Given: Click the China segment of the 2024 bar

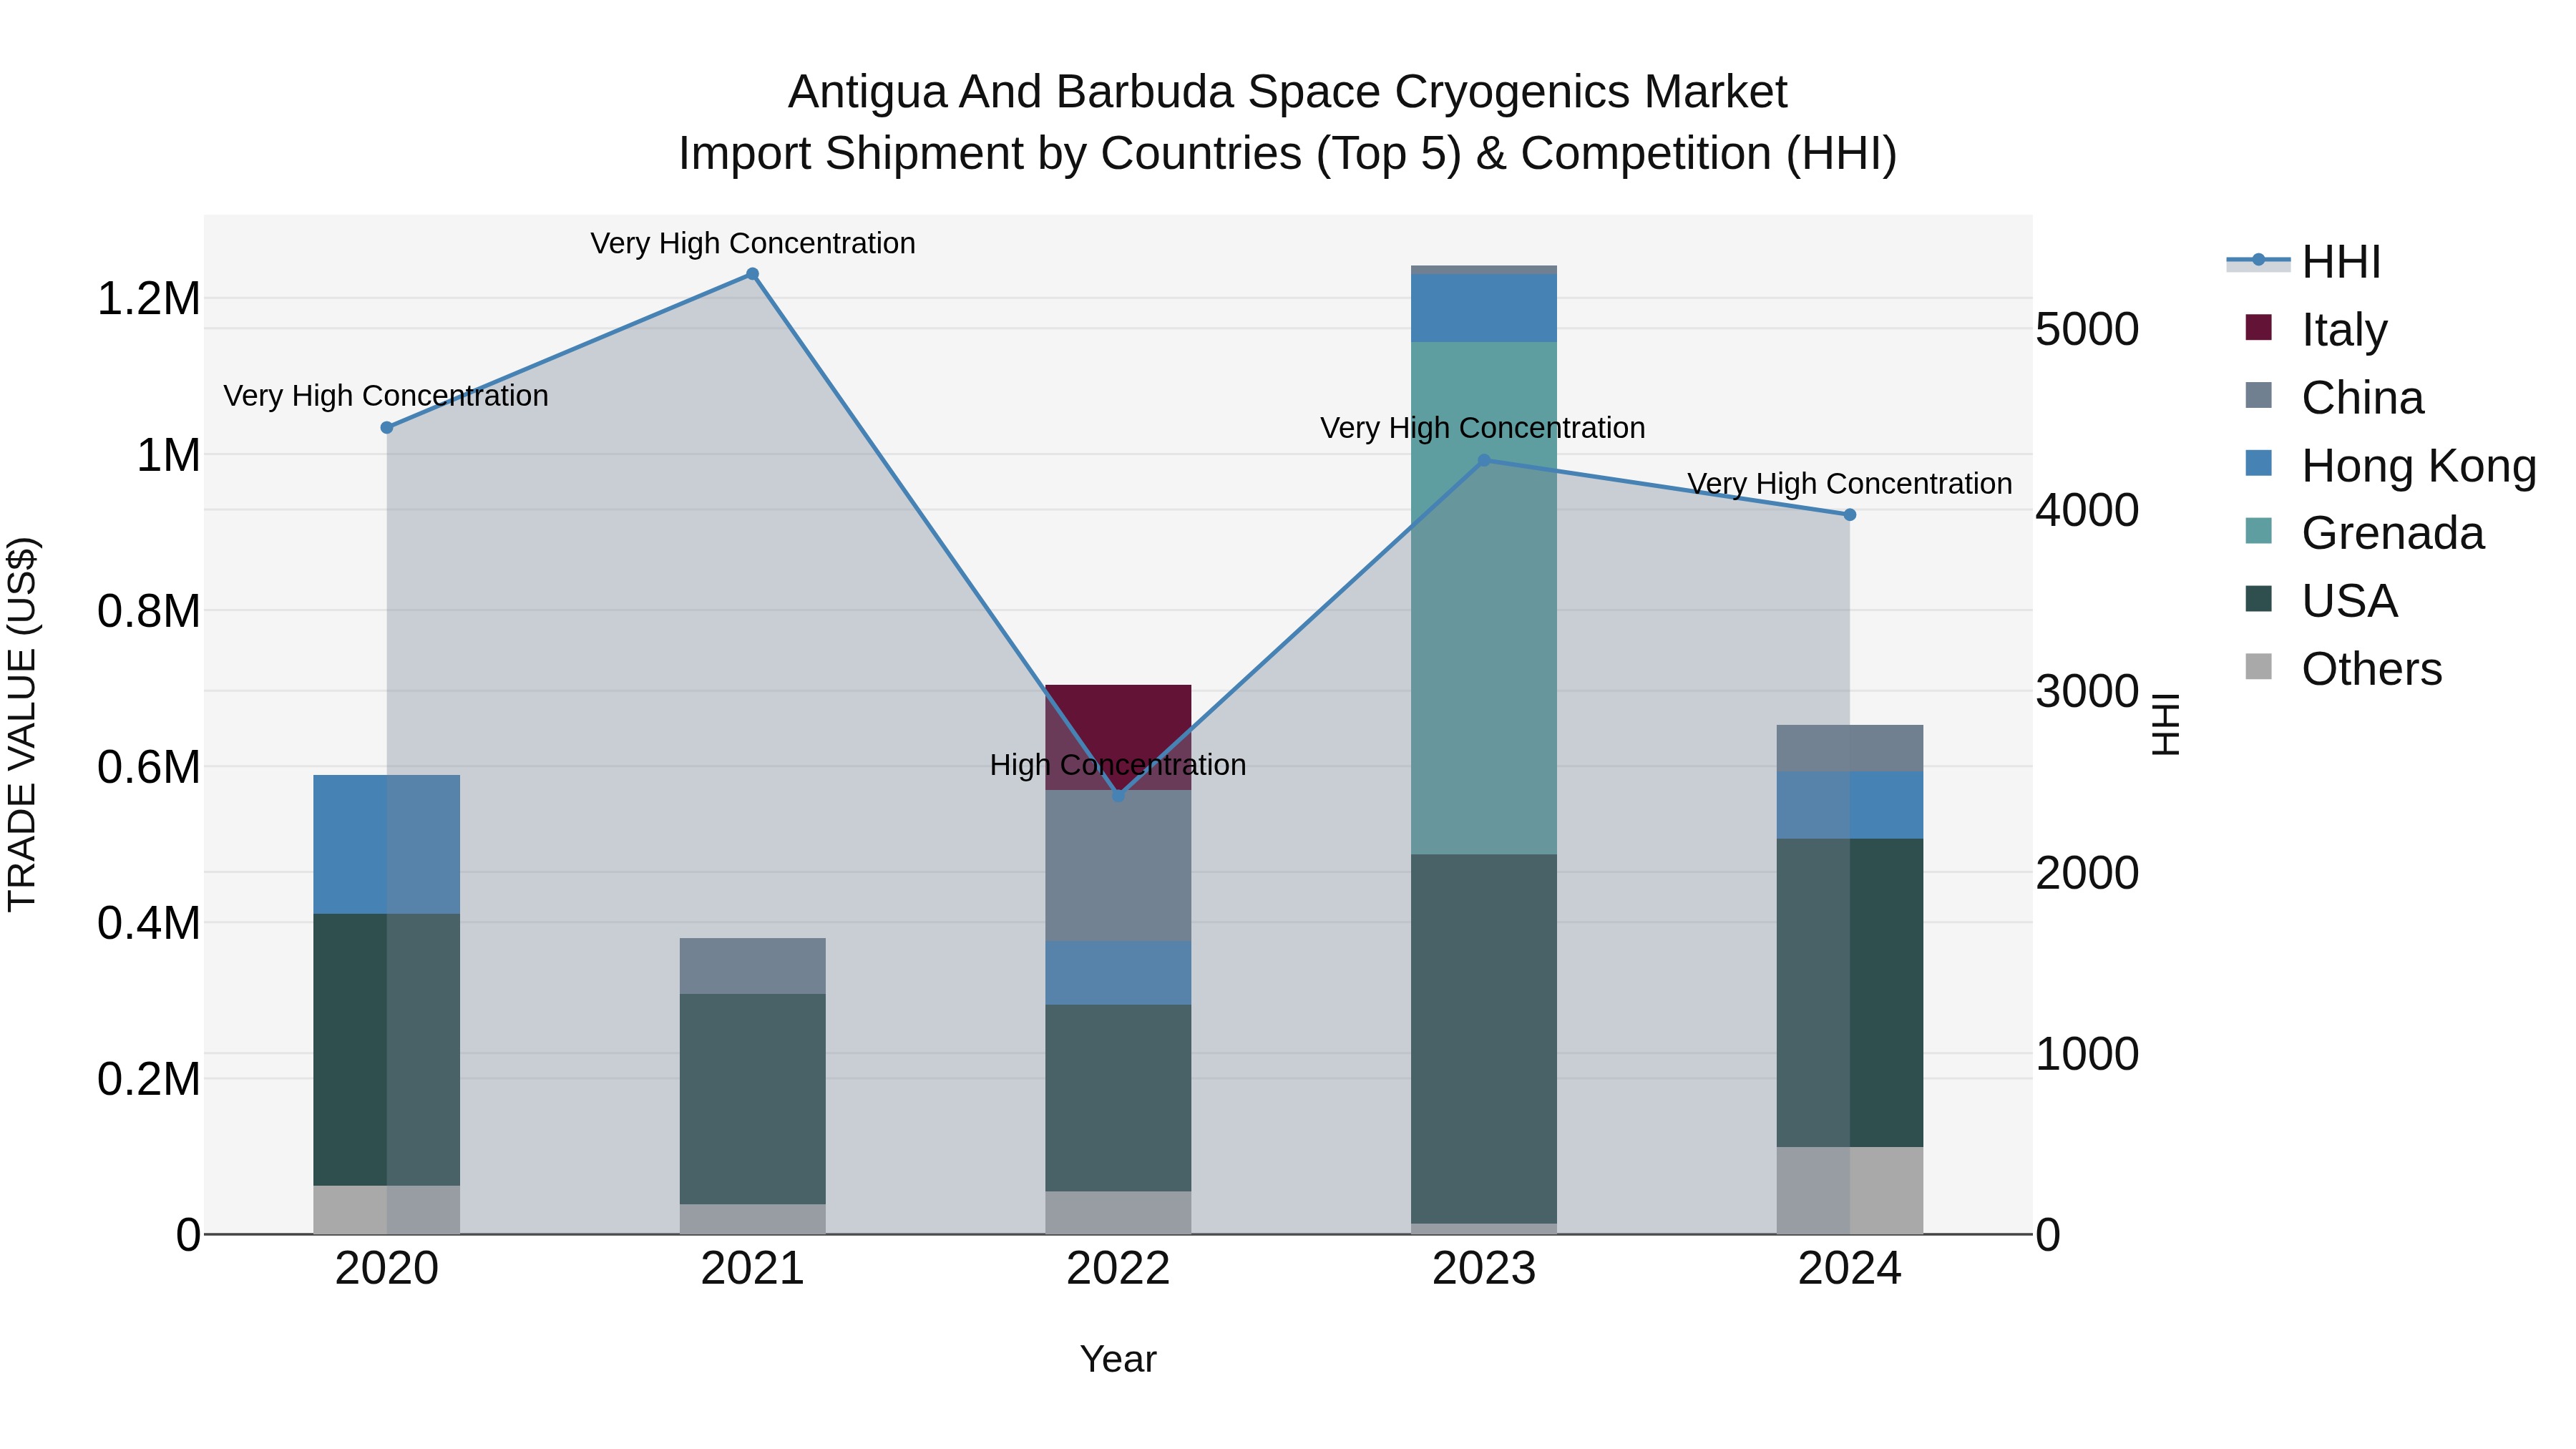Looking at the screenshot, I should pyautogui.click(x=1850, y=748).
